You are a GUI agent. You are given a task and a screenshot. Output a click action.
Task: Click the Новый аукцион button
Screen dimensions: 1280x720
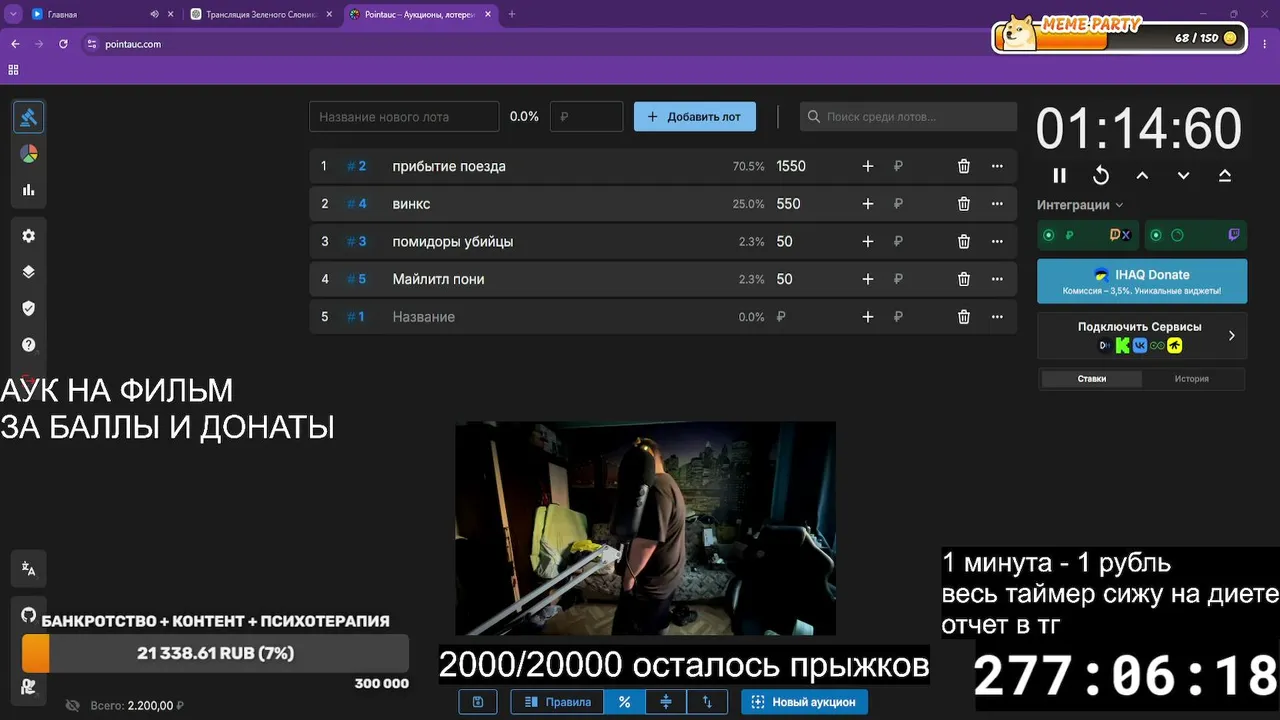coord(805,702)
